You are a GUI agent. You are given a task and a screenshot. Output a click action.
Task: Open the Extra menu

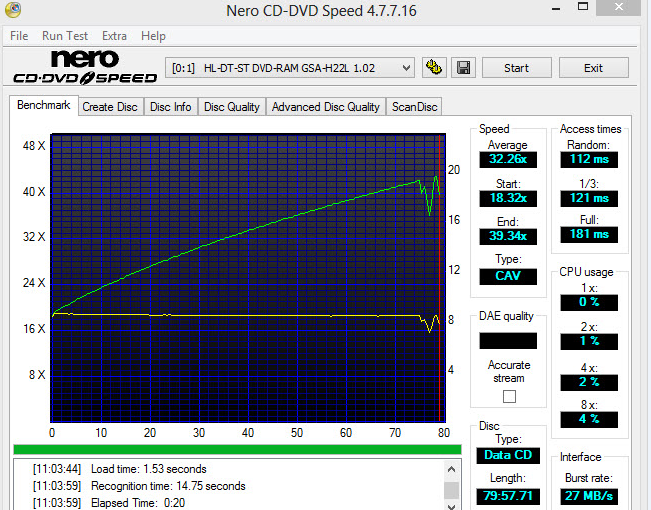[x=114, y=36]
